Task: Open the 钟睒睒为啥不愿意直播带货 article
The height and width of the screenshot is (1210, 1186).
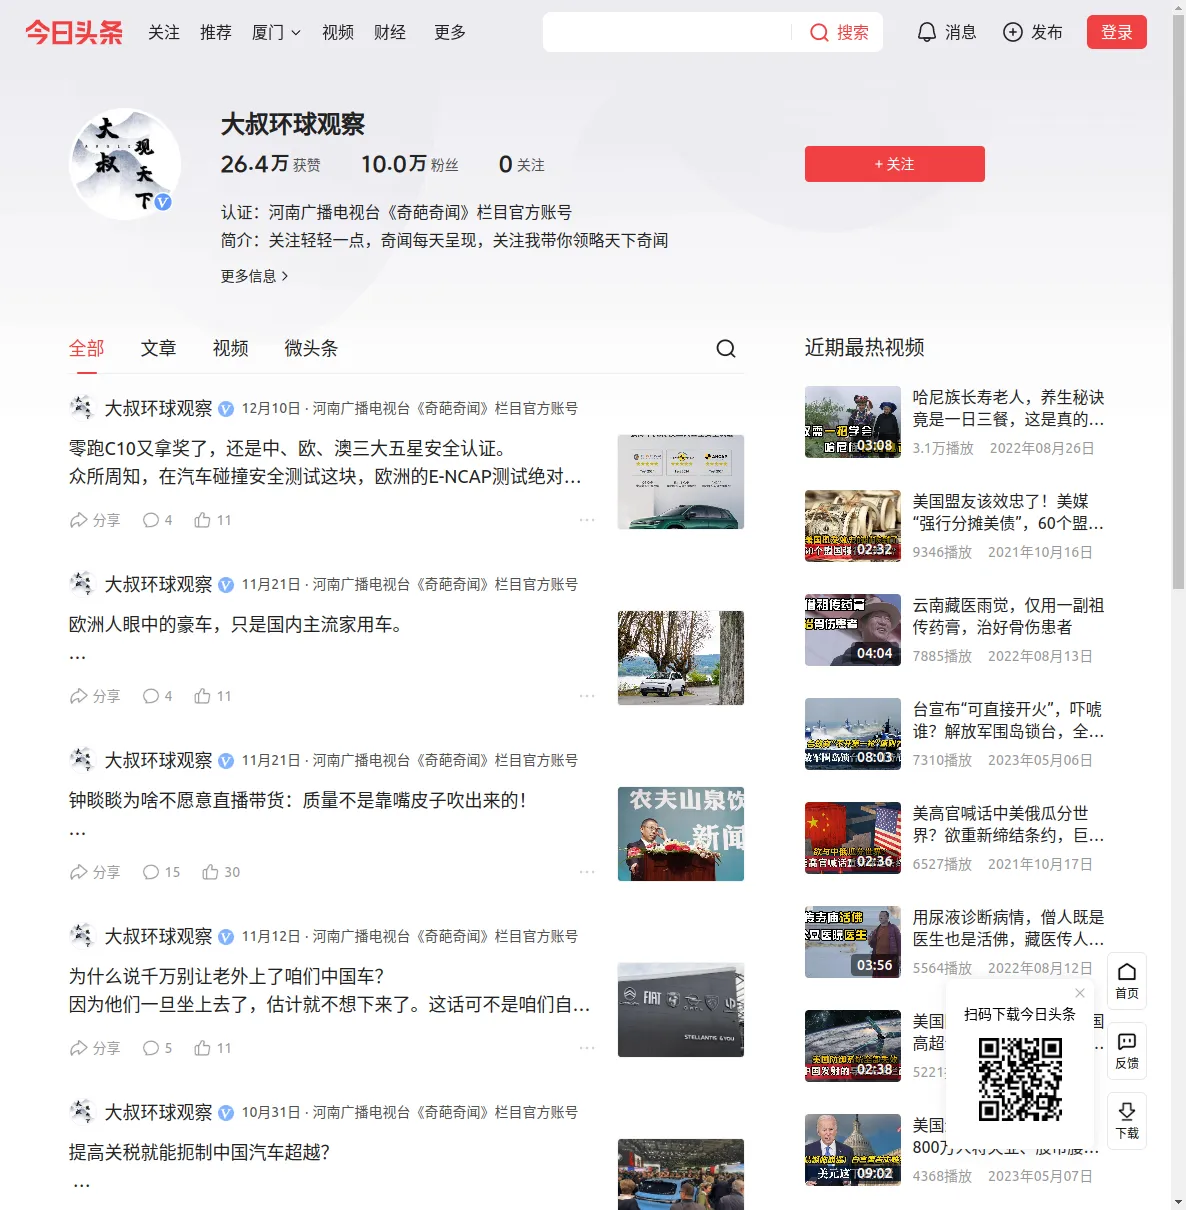Action: (x=297, y=800)
